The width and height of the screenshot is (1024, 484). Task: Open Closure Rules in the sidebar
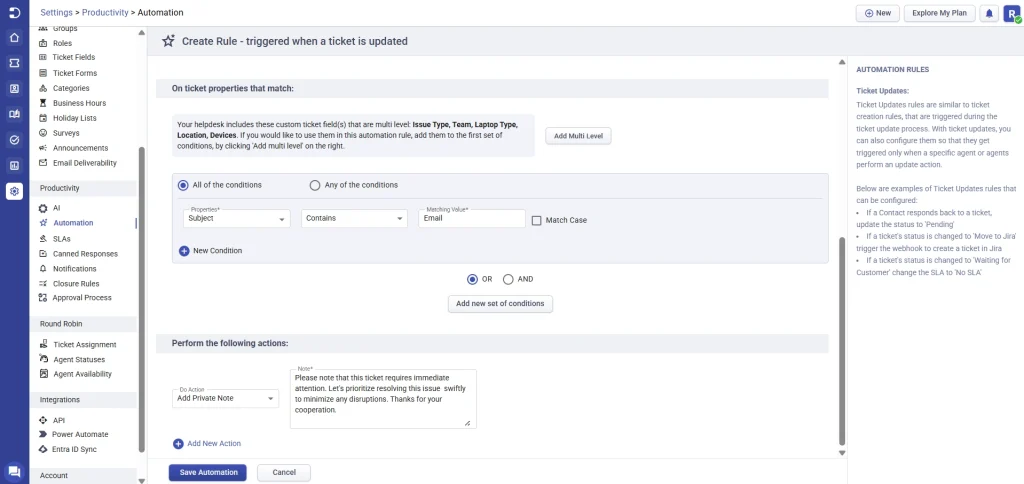76,284
